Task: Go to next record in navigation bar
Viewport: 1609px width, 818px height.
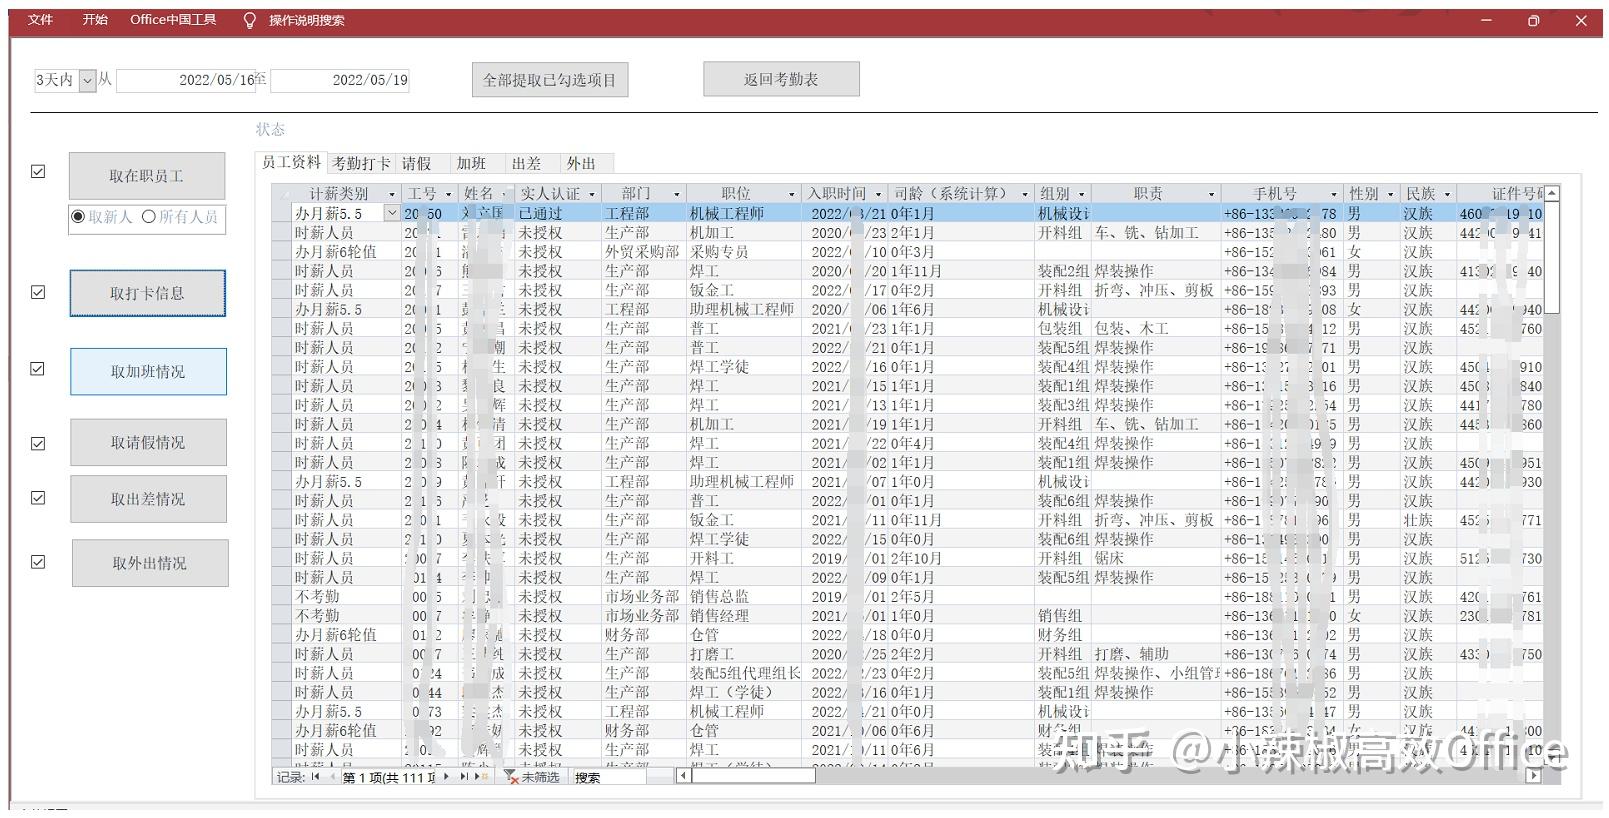Action: click(446, 777)
